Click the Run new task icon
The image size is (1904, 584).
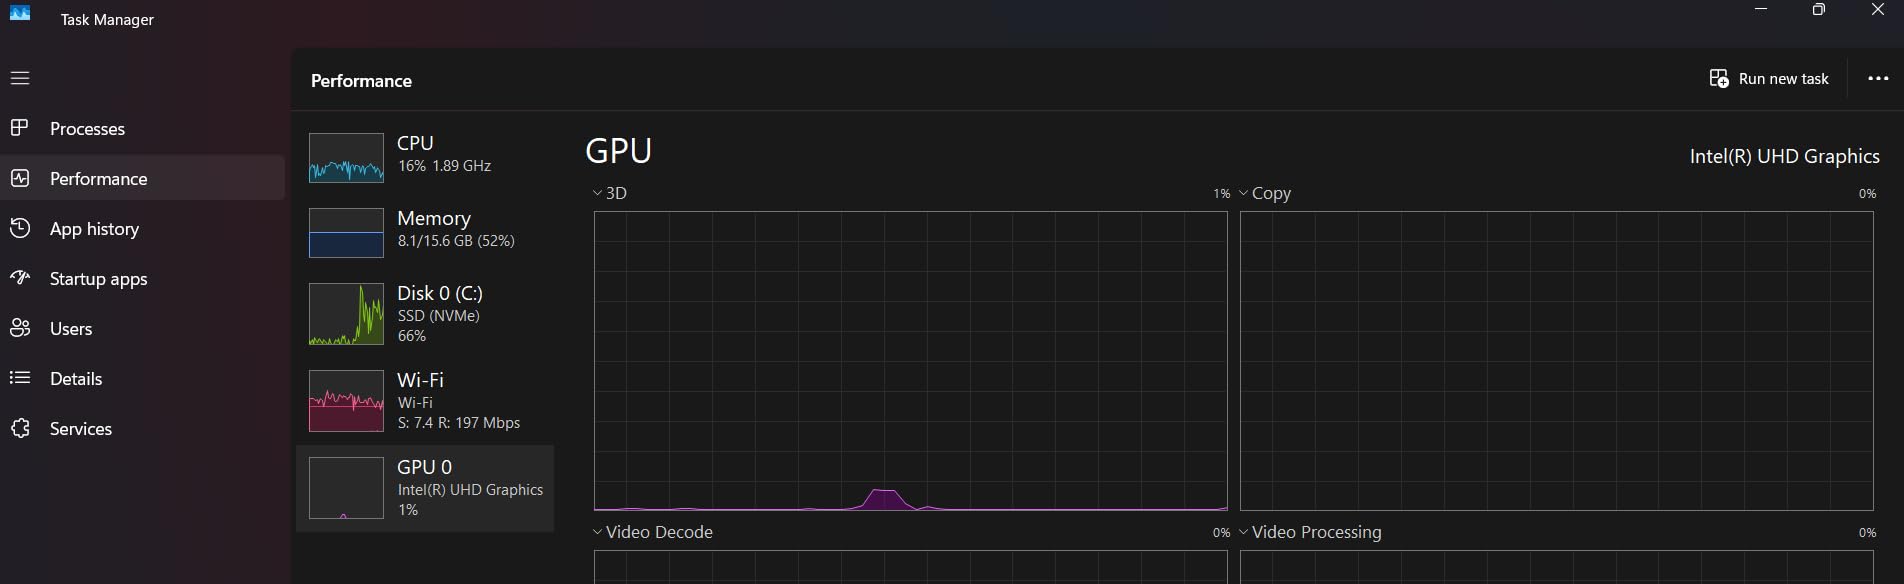(1719, 78)
